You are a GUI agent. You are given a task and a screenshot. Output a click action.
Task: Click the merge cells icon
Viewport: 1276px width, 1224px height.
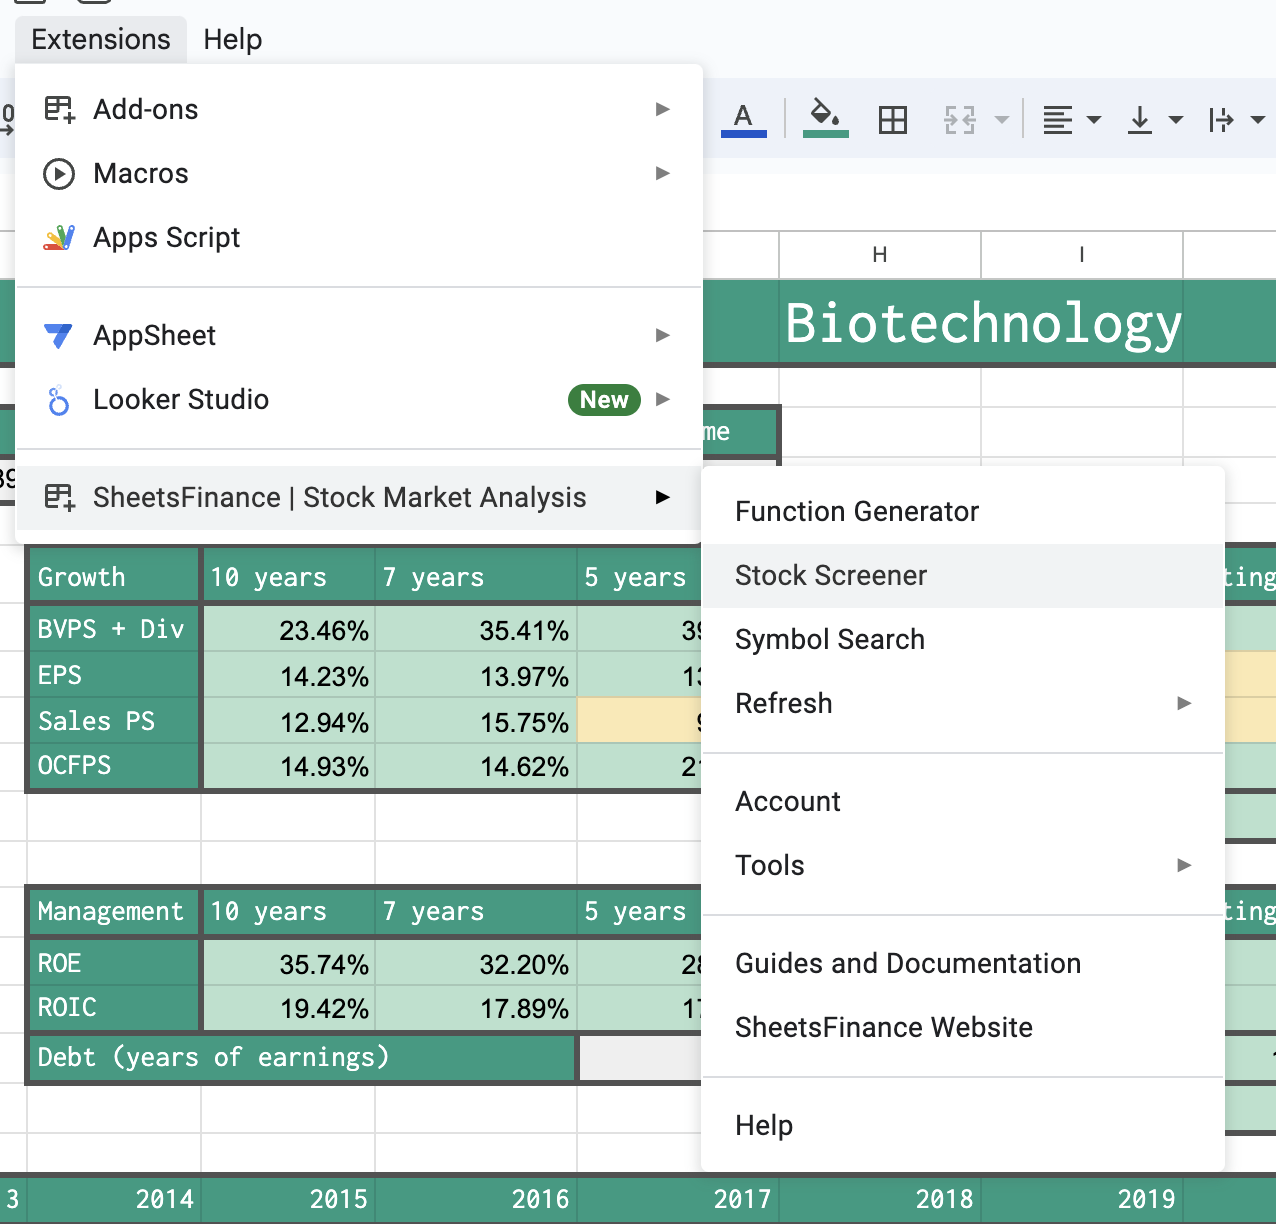click(x=959, y=120)
